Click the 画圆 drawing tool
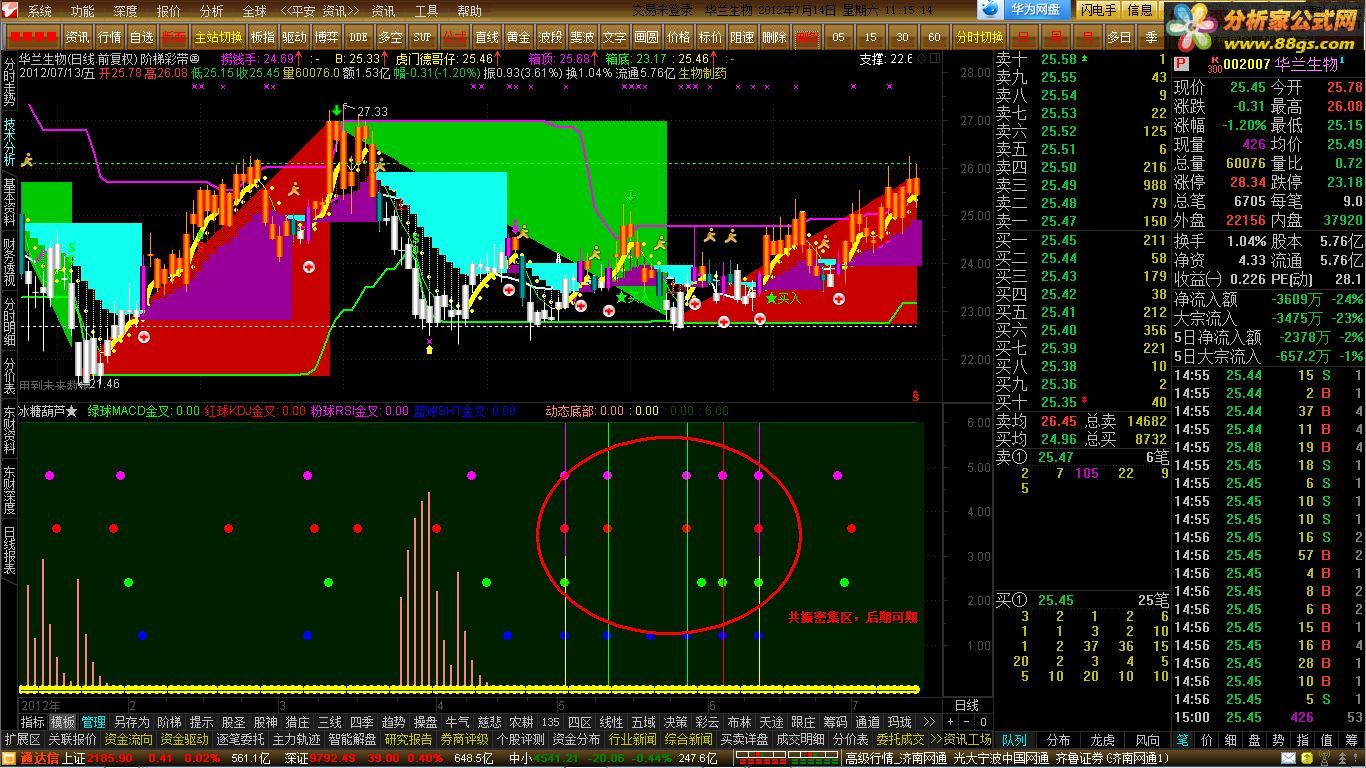This screenshot has width=1366, height=768. [646, 37]
